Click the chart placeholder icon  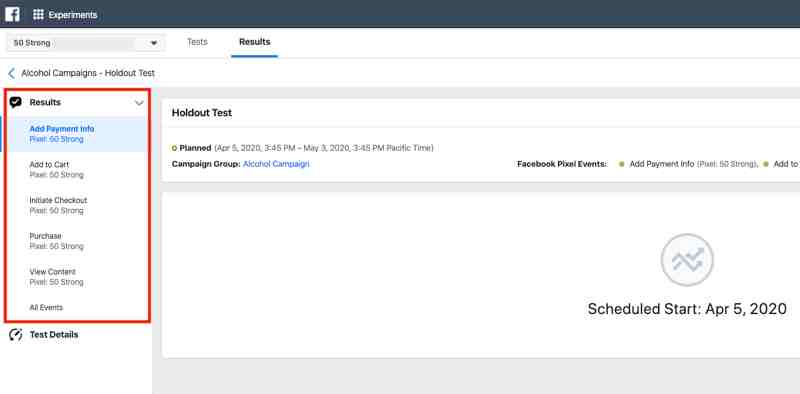(x=687, y=260)
